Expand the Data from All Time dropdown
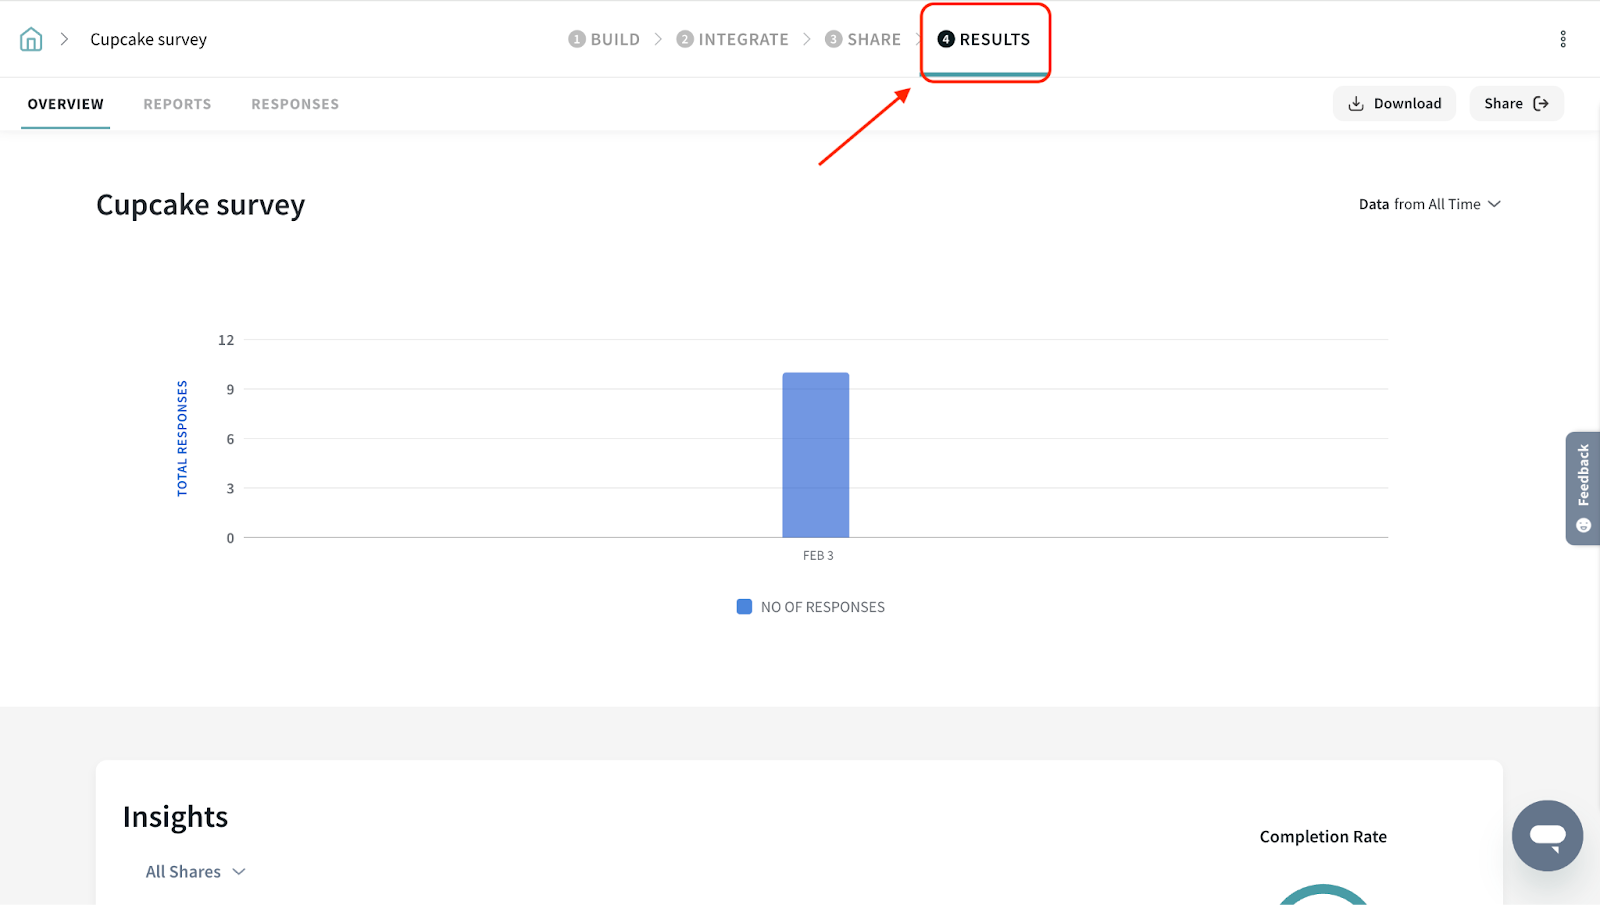 1429,204
